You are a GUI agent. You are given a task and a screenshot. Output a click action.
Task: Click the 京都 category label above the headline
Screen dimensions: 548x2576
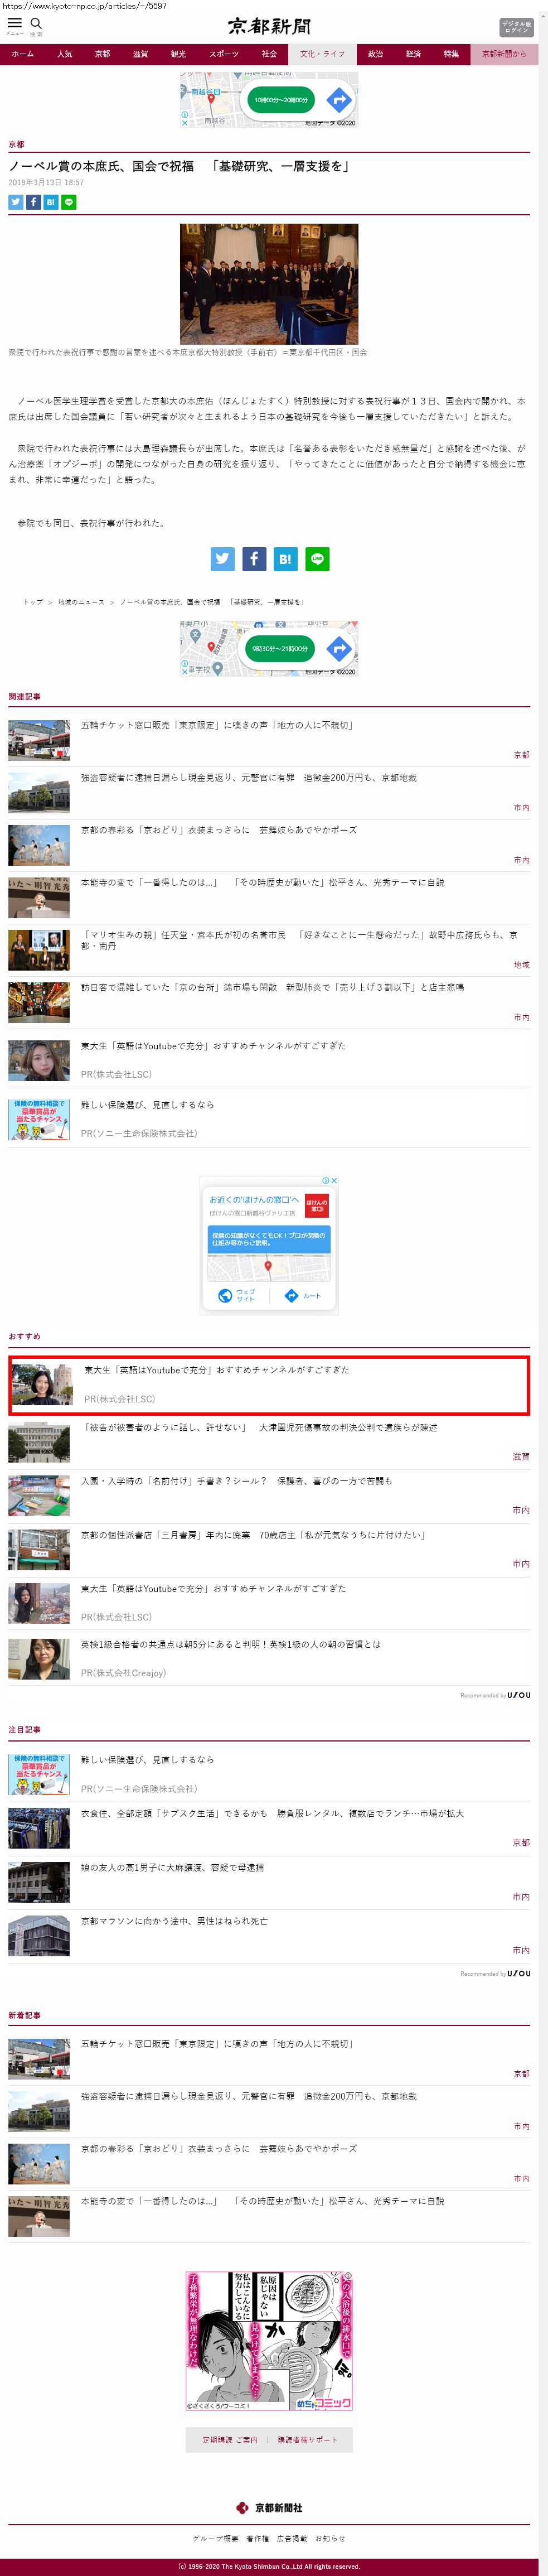(x=16, y=145)
